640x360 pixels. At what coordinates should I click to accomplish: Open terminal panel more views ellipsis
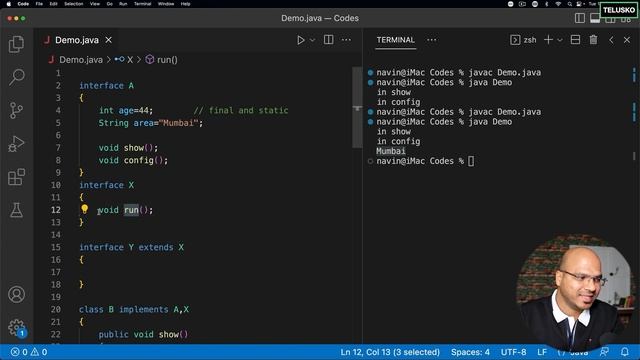(x=431, y=40)
